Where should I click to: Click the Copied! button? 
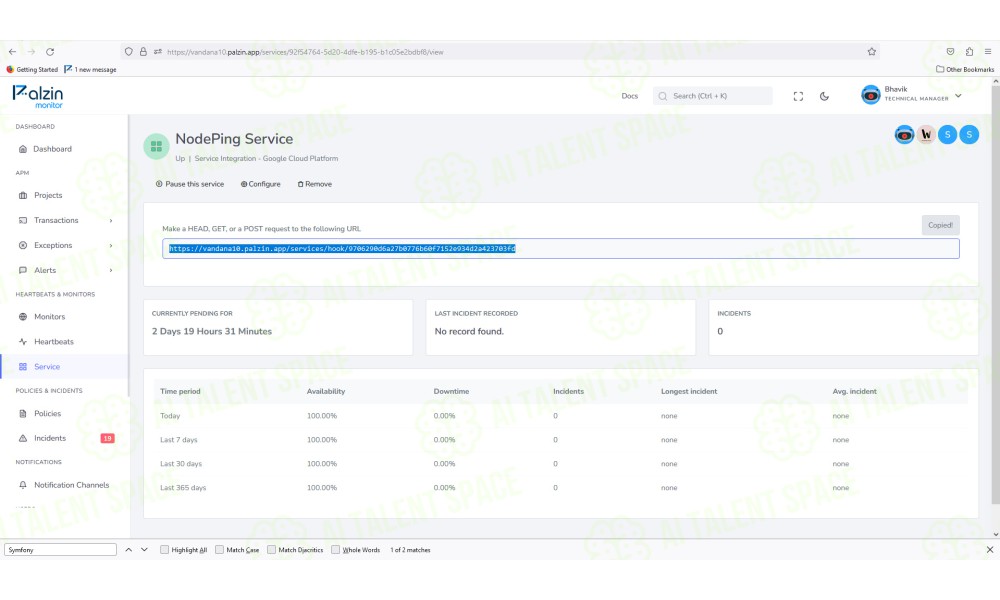[x=940, y=225]
